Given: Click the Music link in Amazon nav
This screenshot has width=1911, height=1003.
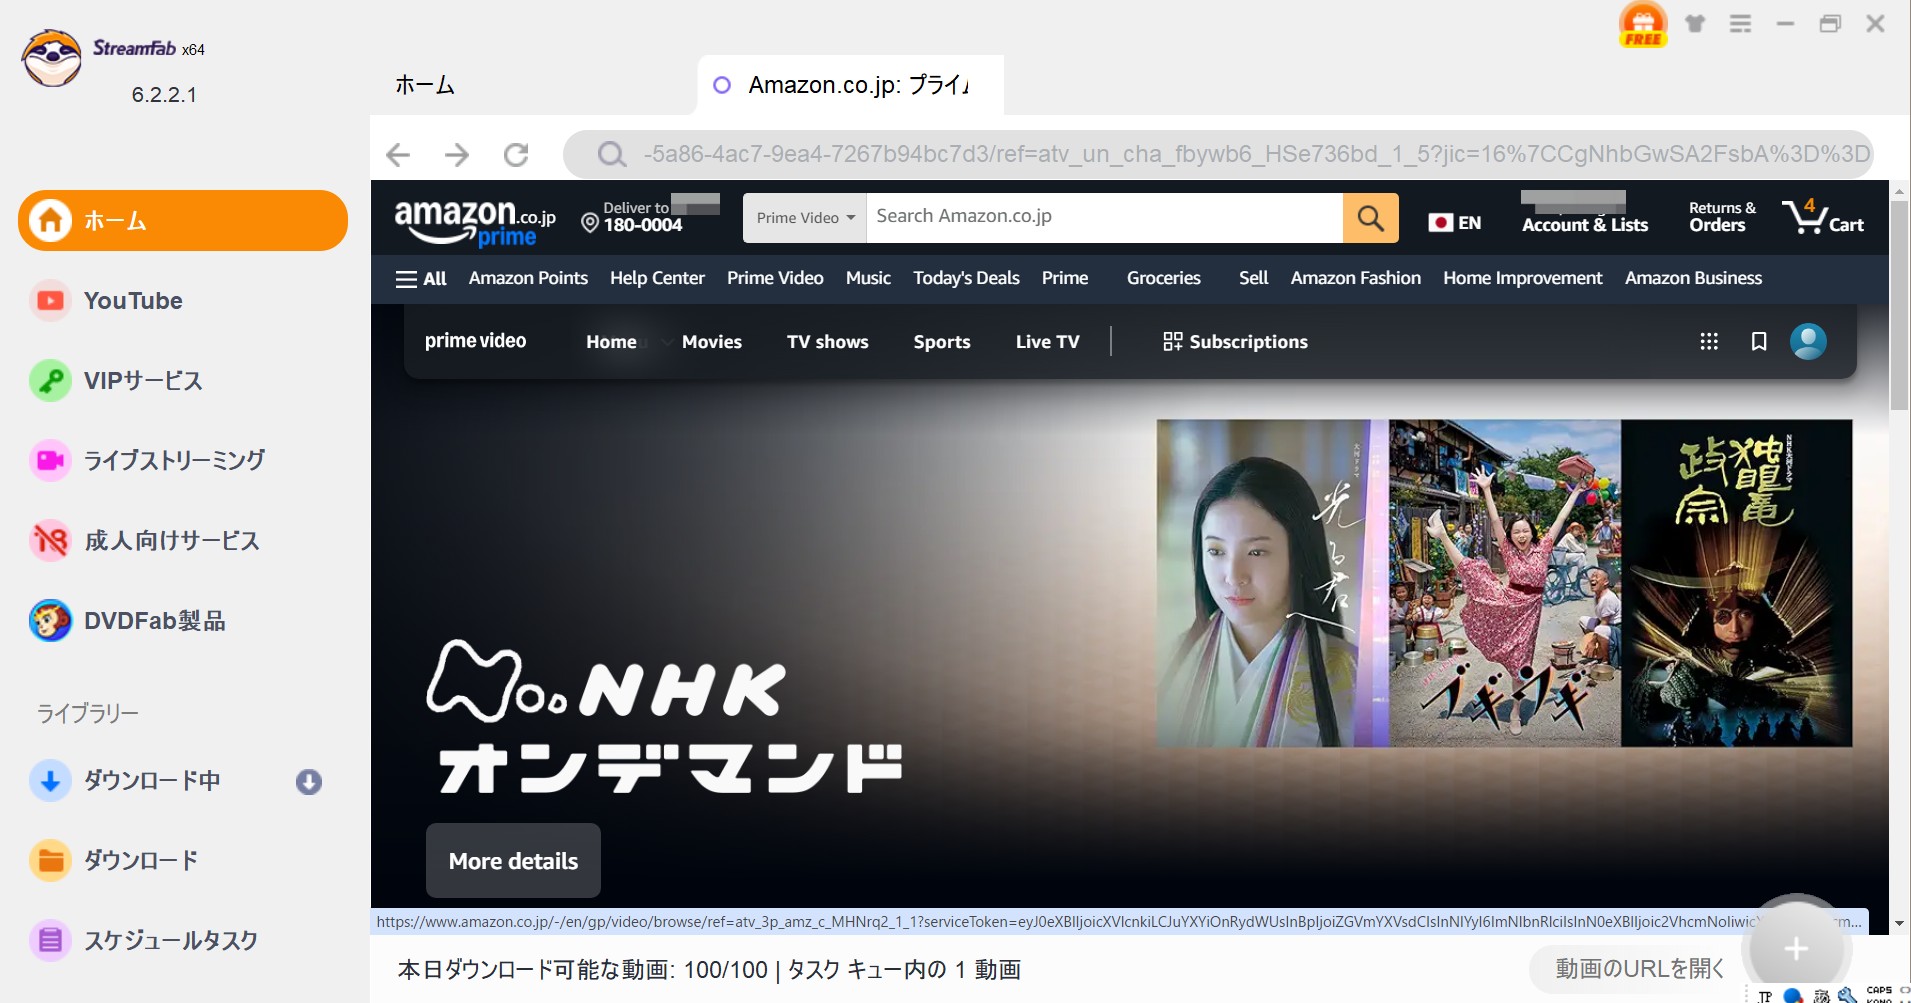Looking at the screenshot, I should click(x=868, y=279).
